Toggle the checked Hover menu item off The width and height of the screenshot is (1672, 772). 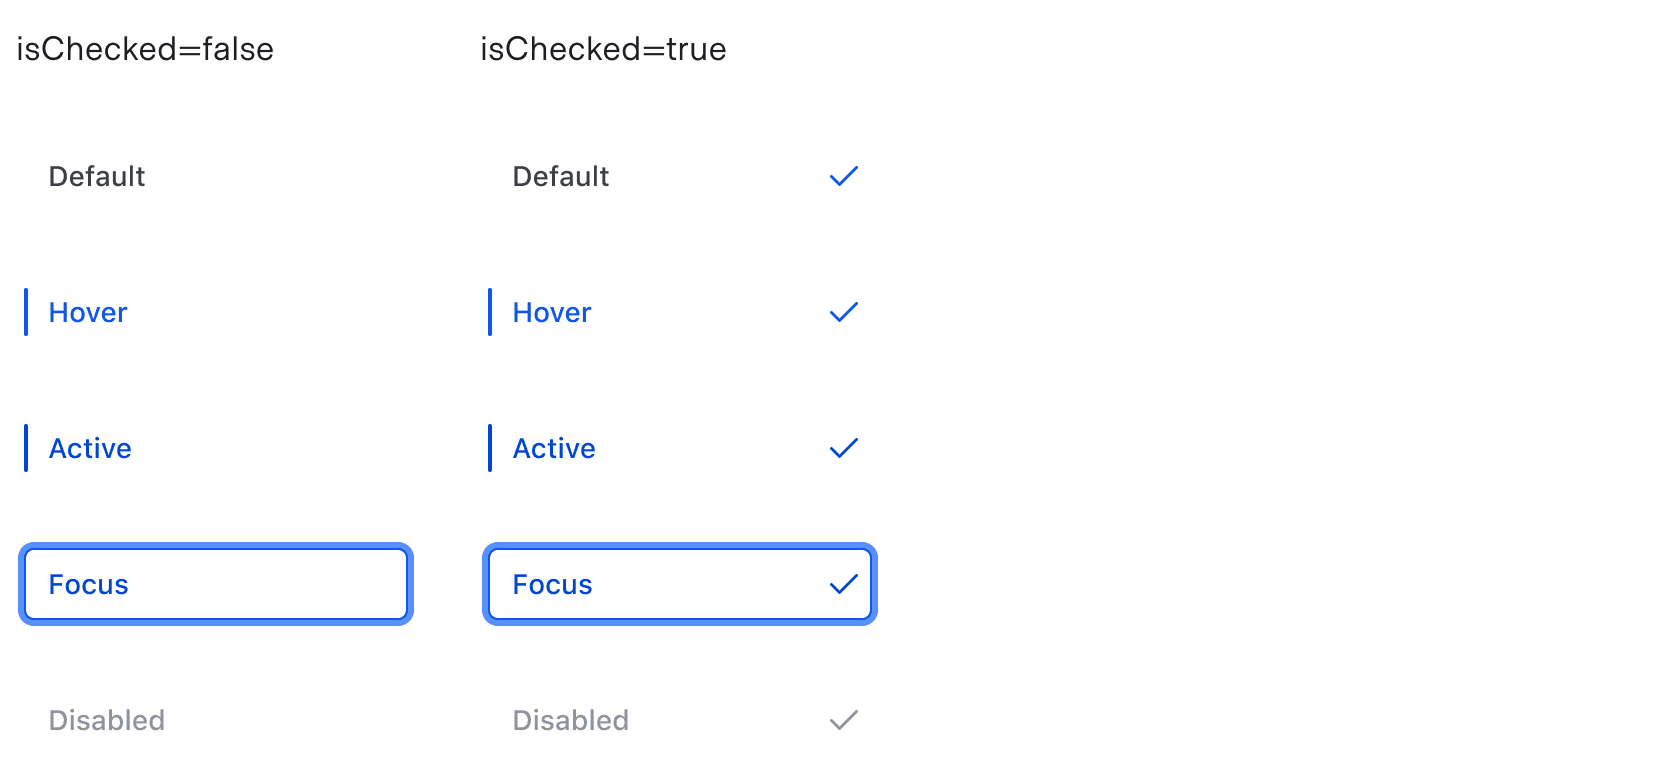pyautogui.click(x=551, y=312)
